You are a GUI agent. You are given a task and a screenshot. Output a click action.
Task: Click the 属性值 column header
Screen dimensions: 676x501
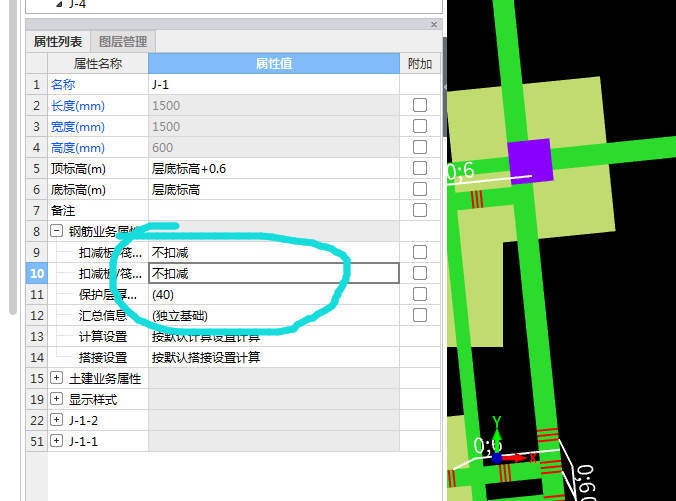274,64
